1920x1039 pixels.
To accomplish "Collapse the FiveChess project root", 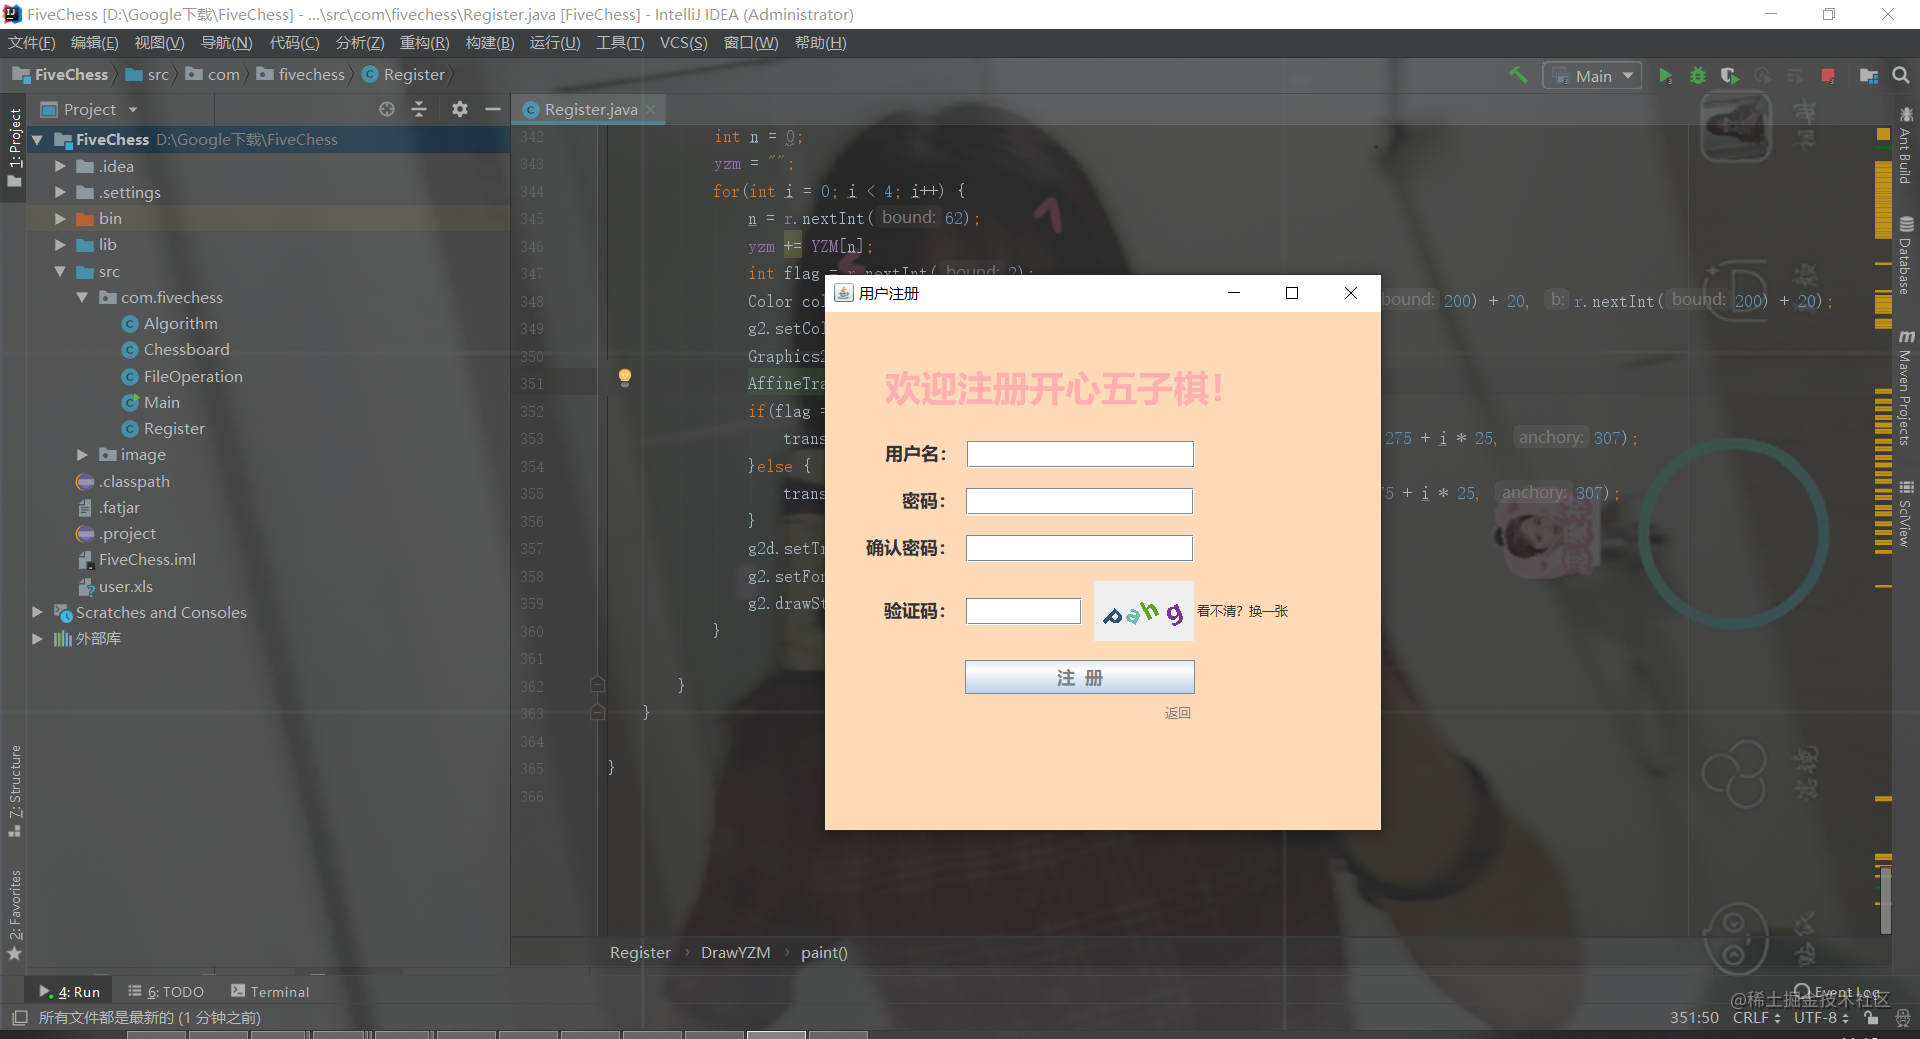I will 37,140.
